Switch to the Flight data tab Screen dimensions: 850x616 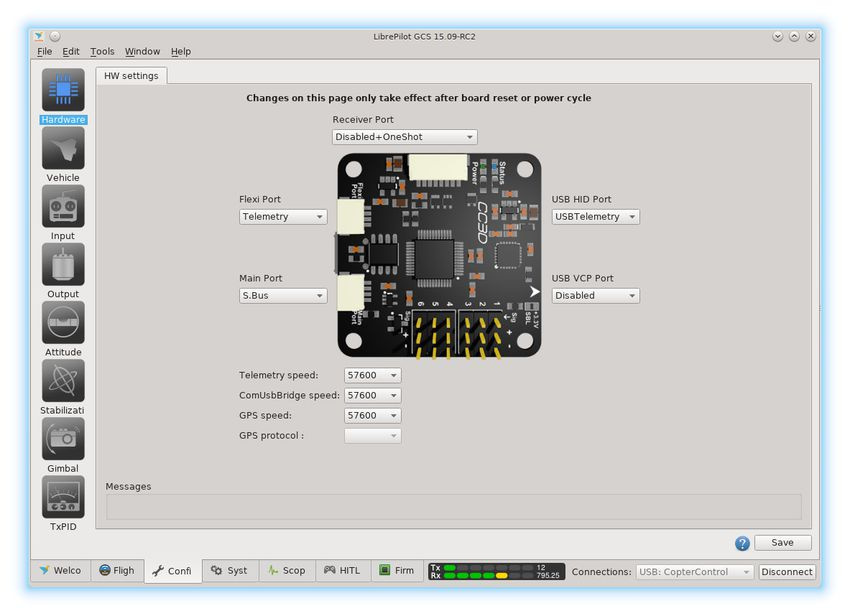click(117, 570)
